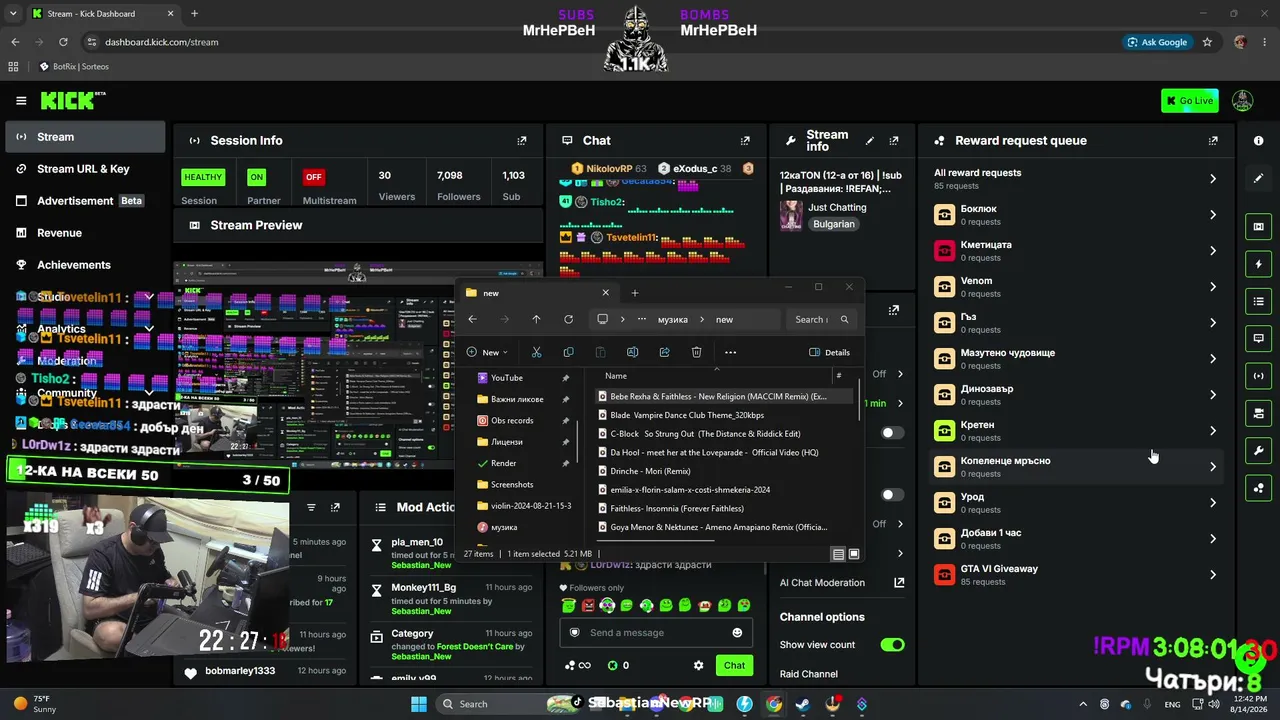Expand the Добави 1 час reward

point(1213,539)
